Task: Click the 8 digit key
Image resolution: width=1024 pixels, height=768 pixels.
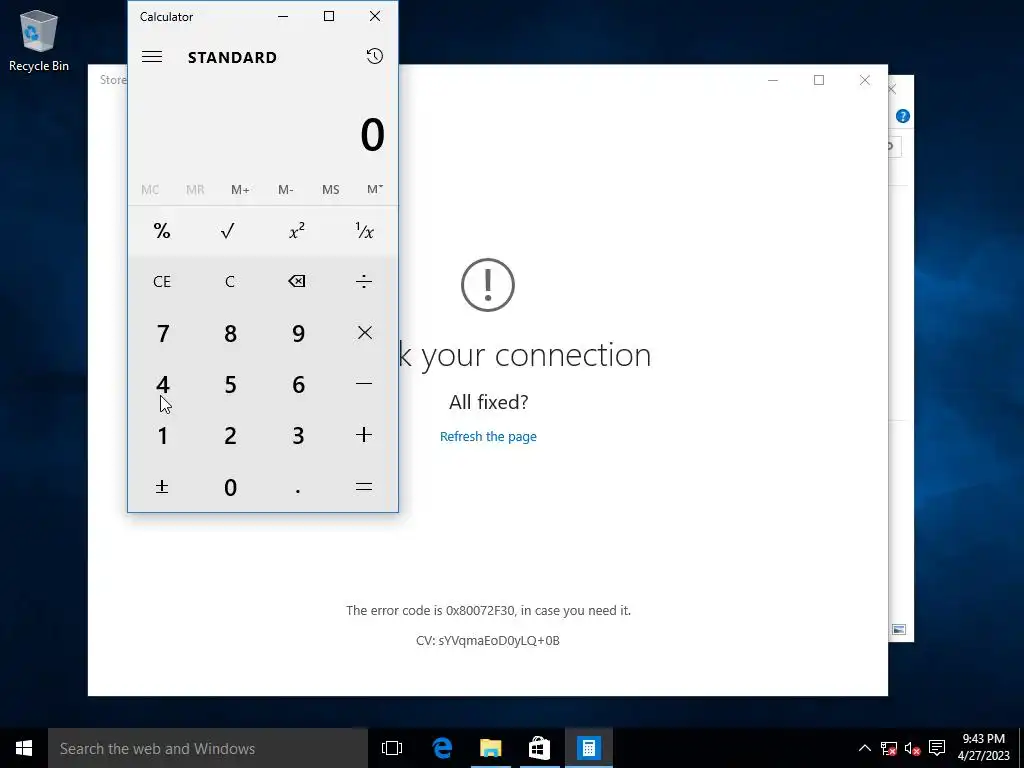Action: [x=229, y=333]
